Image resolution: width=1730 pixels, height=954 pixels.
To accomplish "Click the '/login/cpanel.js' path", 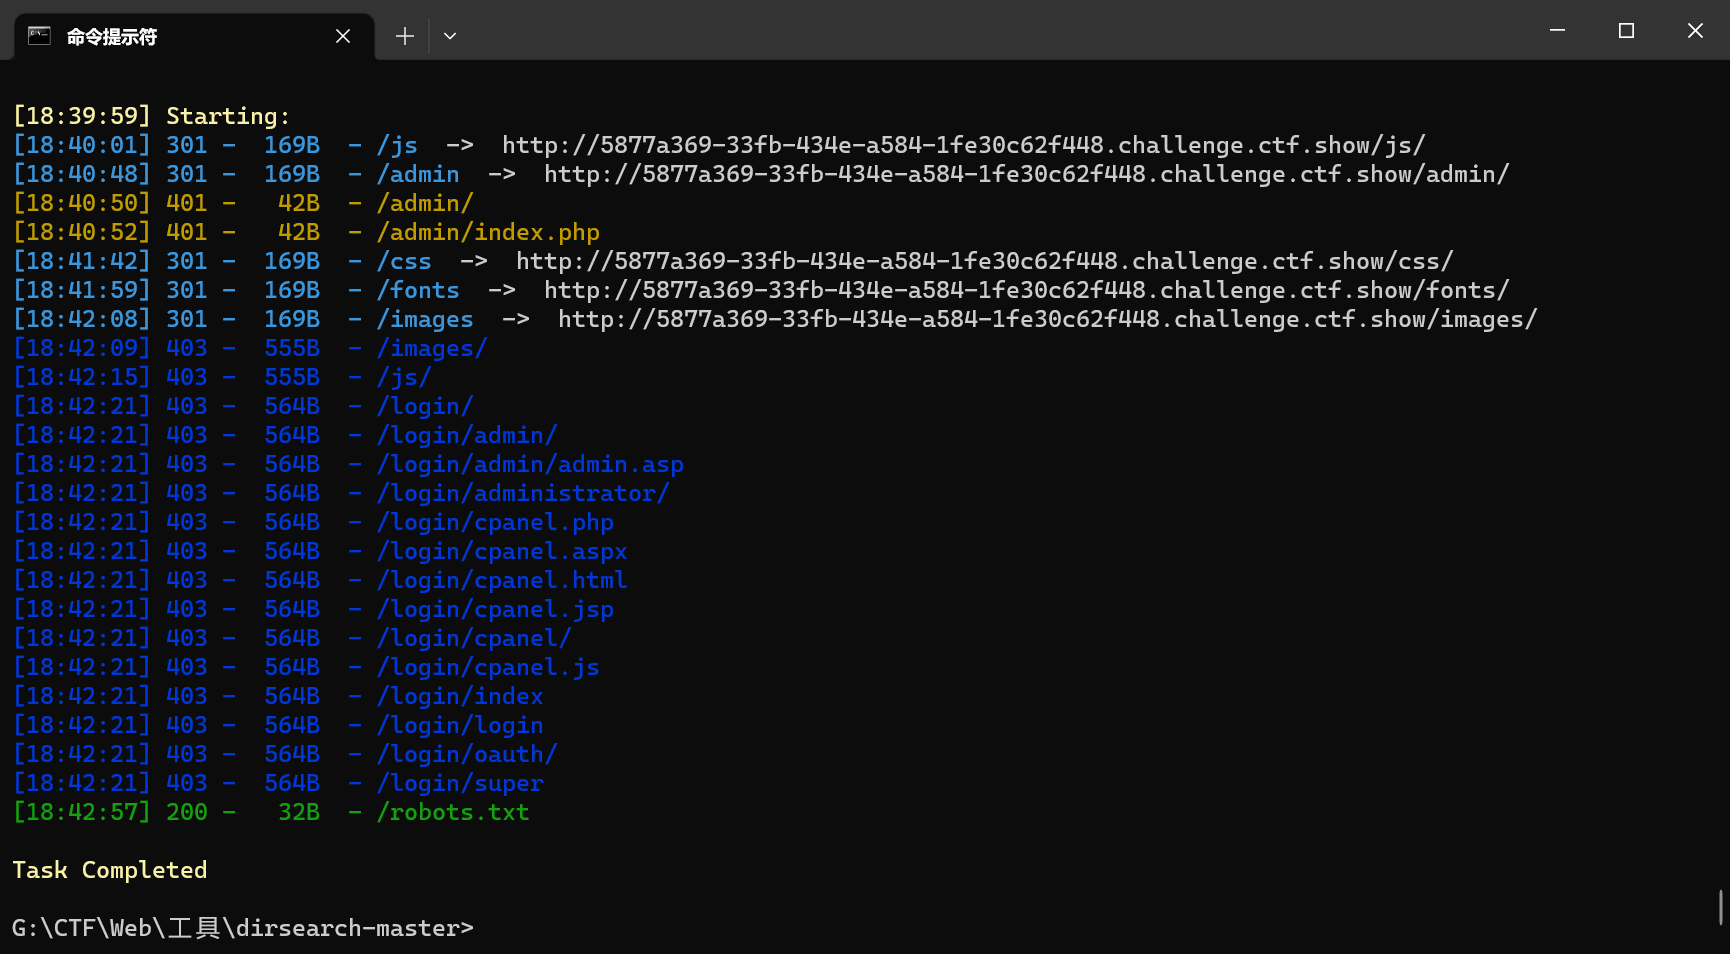I will pos(488,667).
